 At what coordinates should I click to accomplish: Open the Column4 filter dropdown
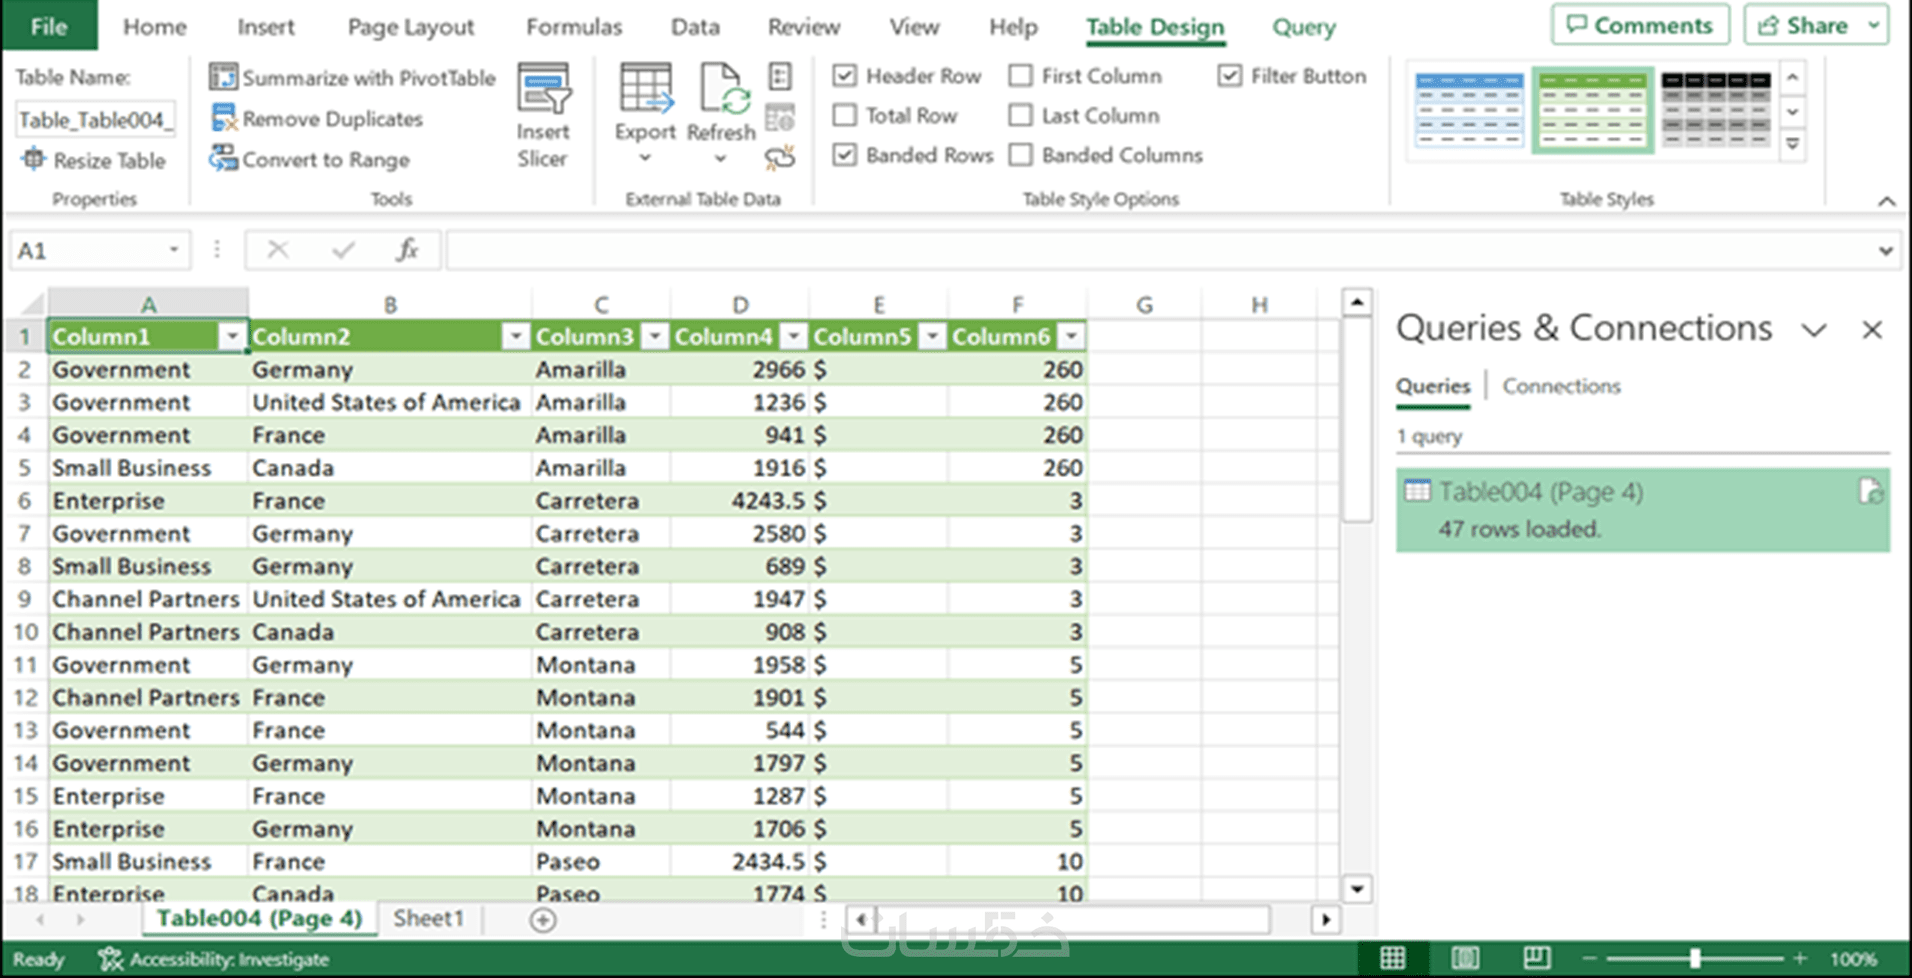tap(794, 337)
